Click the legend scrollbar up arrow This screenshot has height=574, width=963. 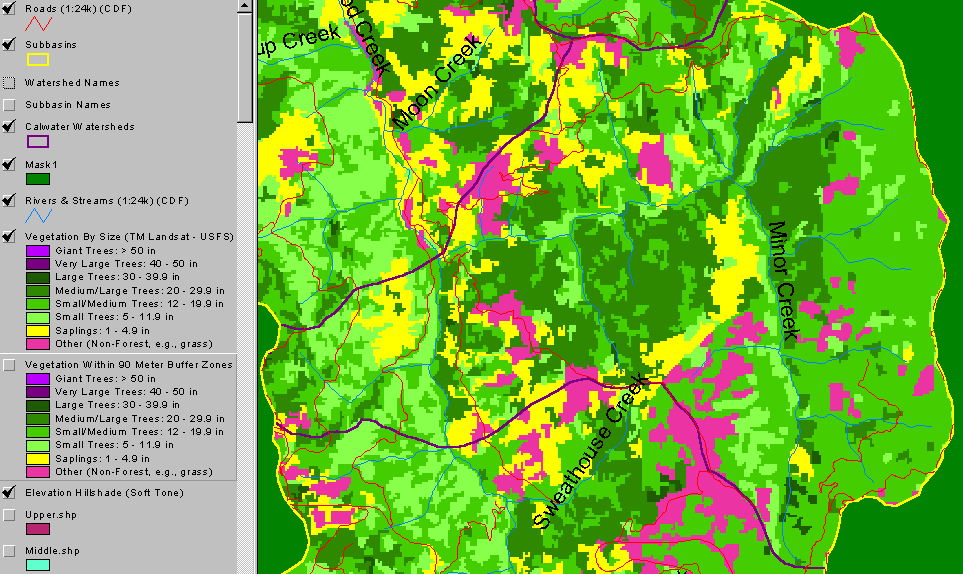(244, 6)
